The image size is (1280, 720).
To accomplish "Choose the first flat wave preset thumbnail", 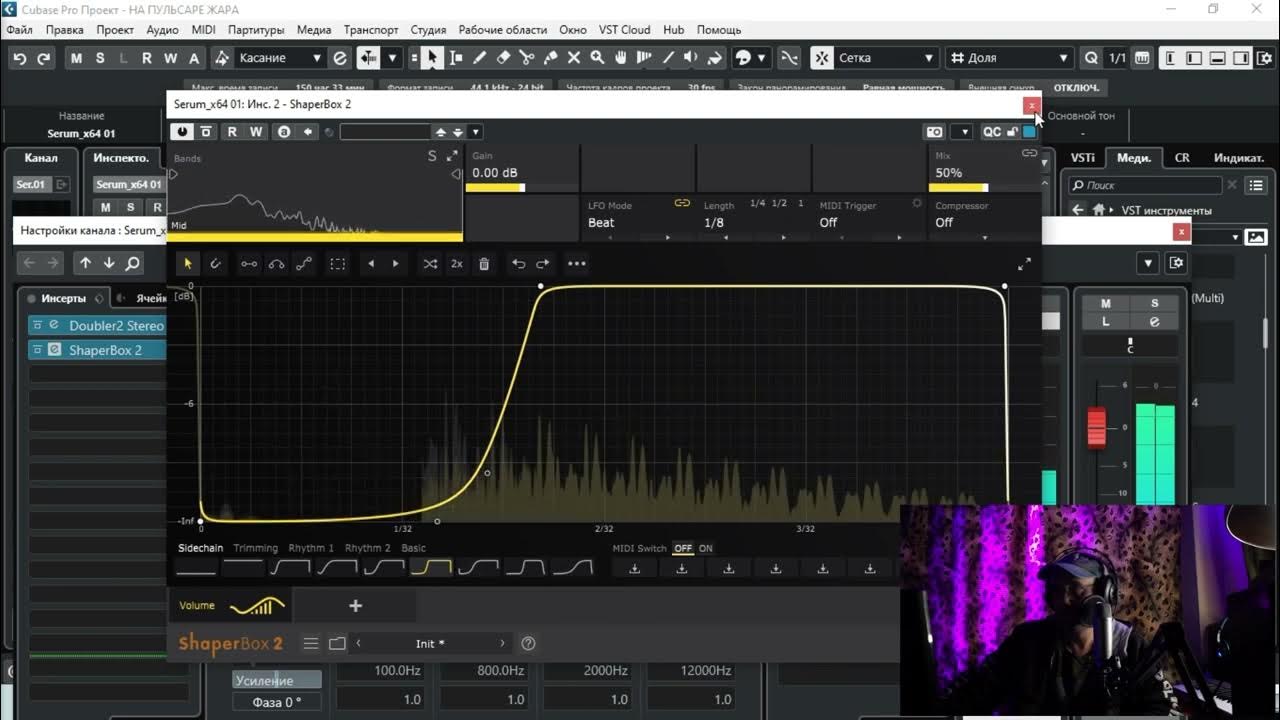I will 196,568.
